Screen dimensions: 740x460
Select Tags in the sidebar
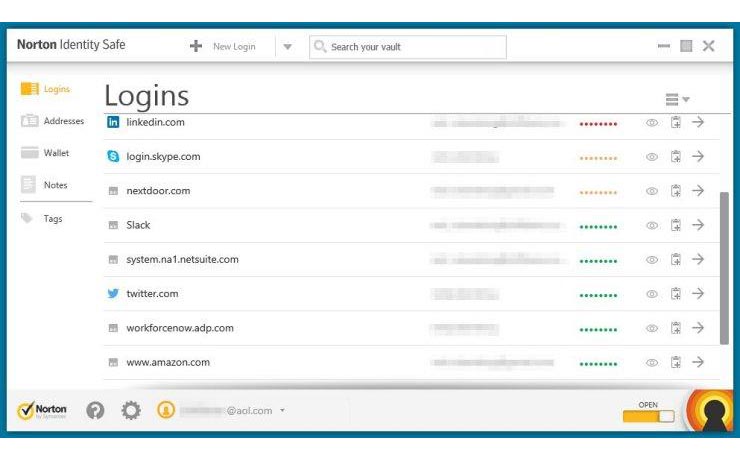[x=42, y=218]
